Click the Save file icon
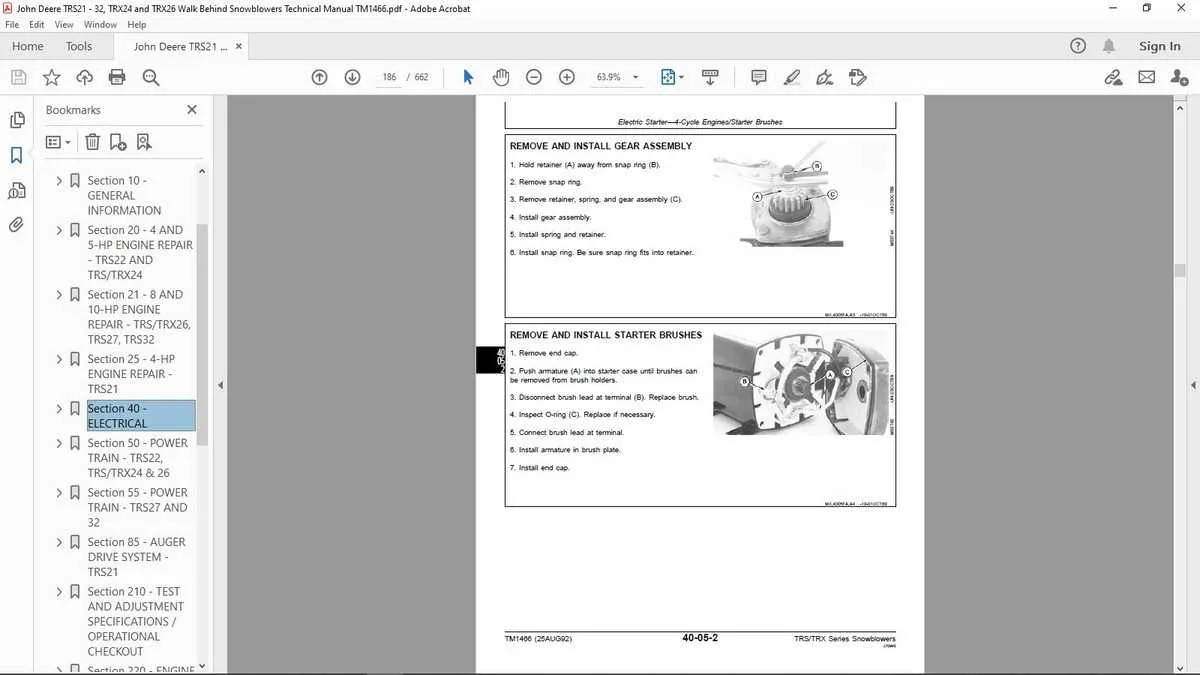1200x675 pixels. pyautogui.click(x=18, y=77)
